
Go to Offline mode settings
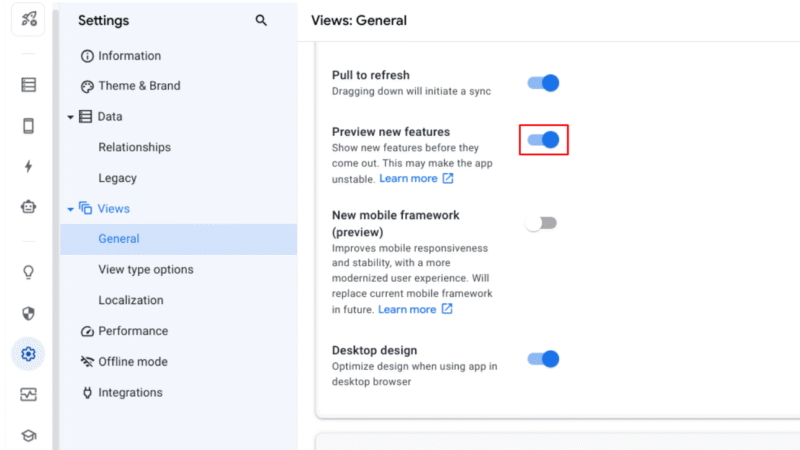coord(132,362)
